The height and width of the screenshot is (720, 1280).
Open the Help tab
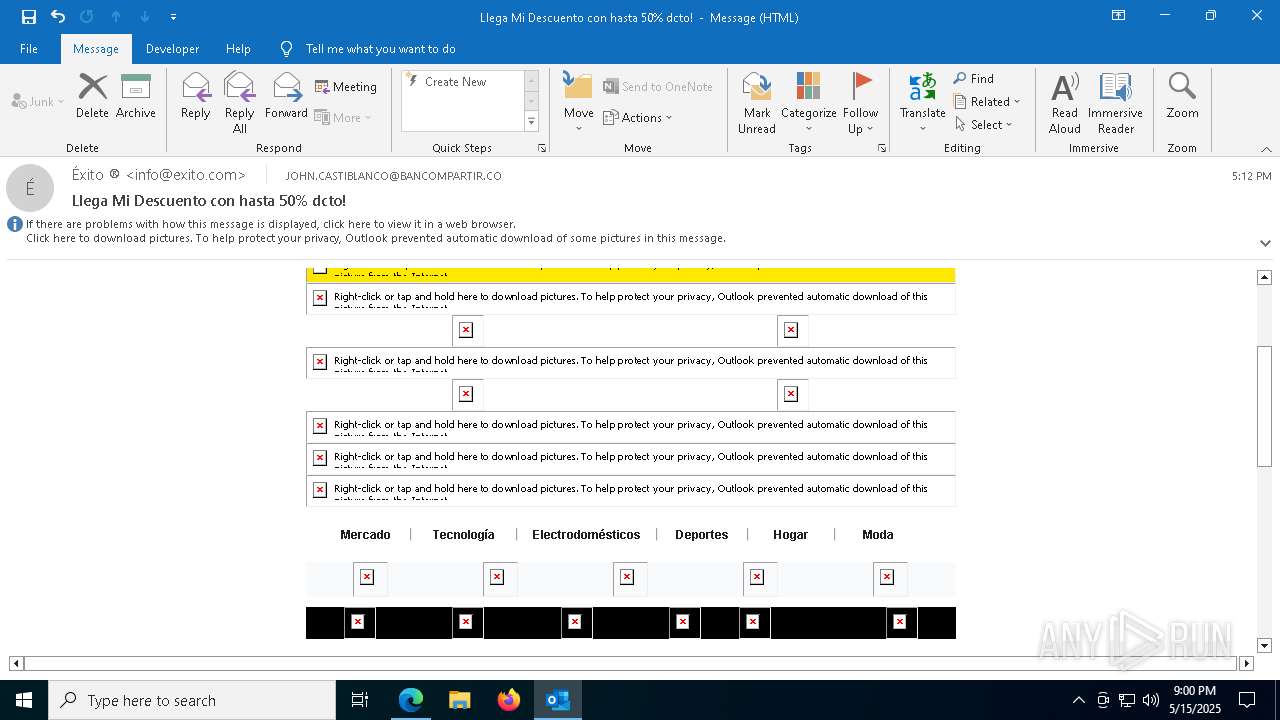point(238,49)
